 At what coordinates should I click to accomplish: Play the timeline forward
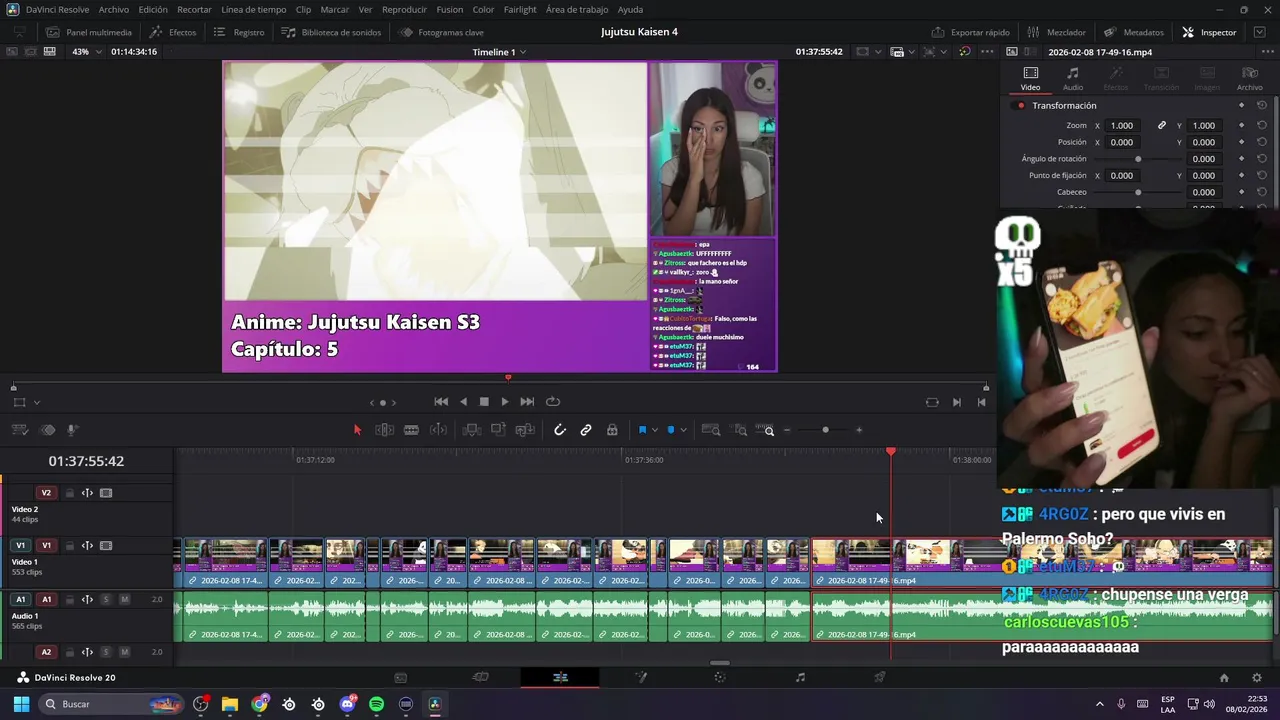pyautogui.click(x=504, y=402)
